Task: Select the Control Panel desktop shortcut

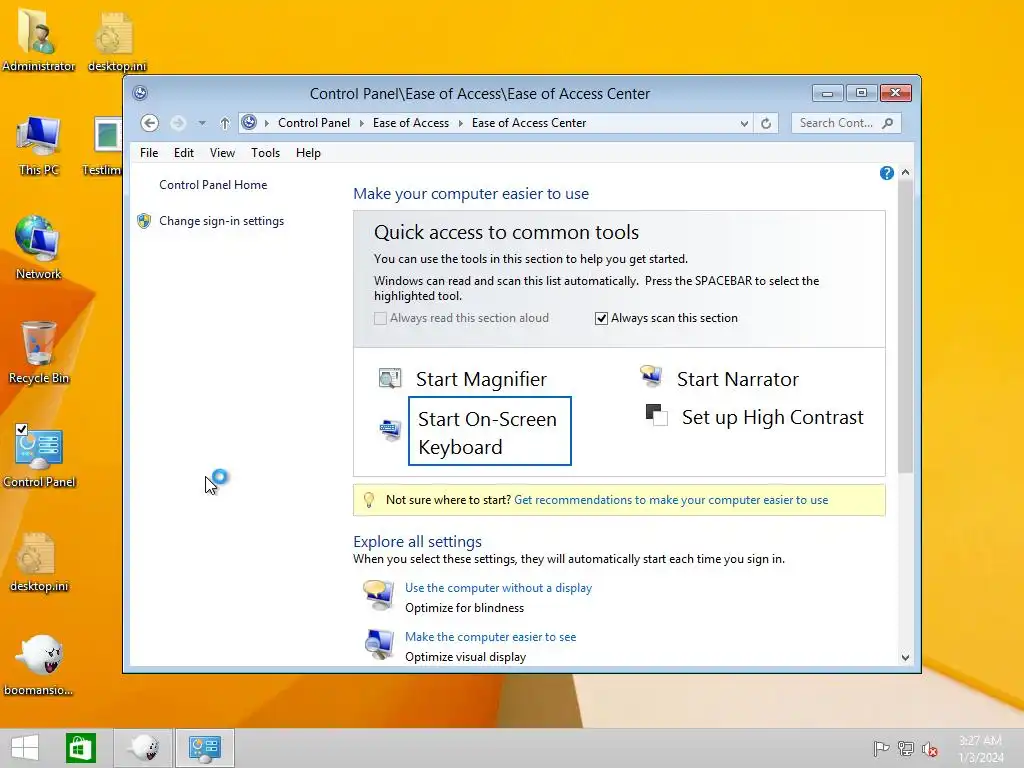Action: [x=39, y=456]
